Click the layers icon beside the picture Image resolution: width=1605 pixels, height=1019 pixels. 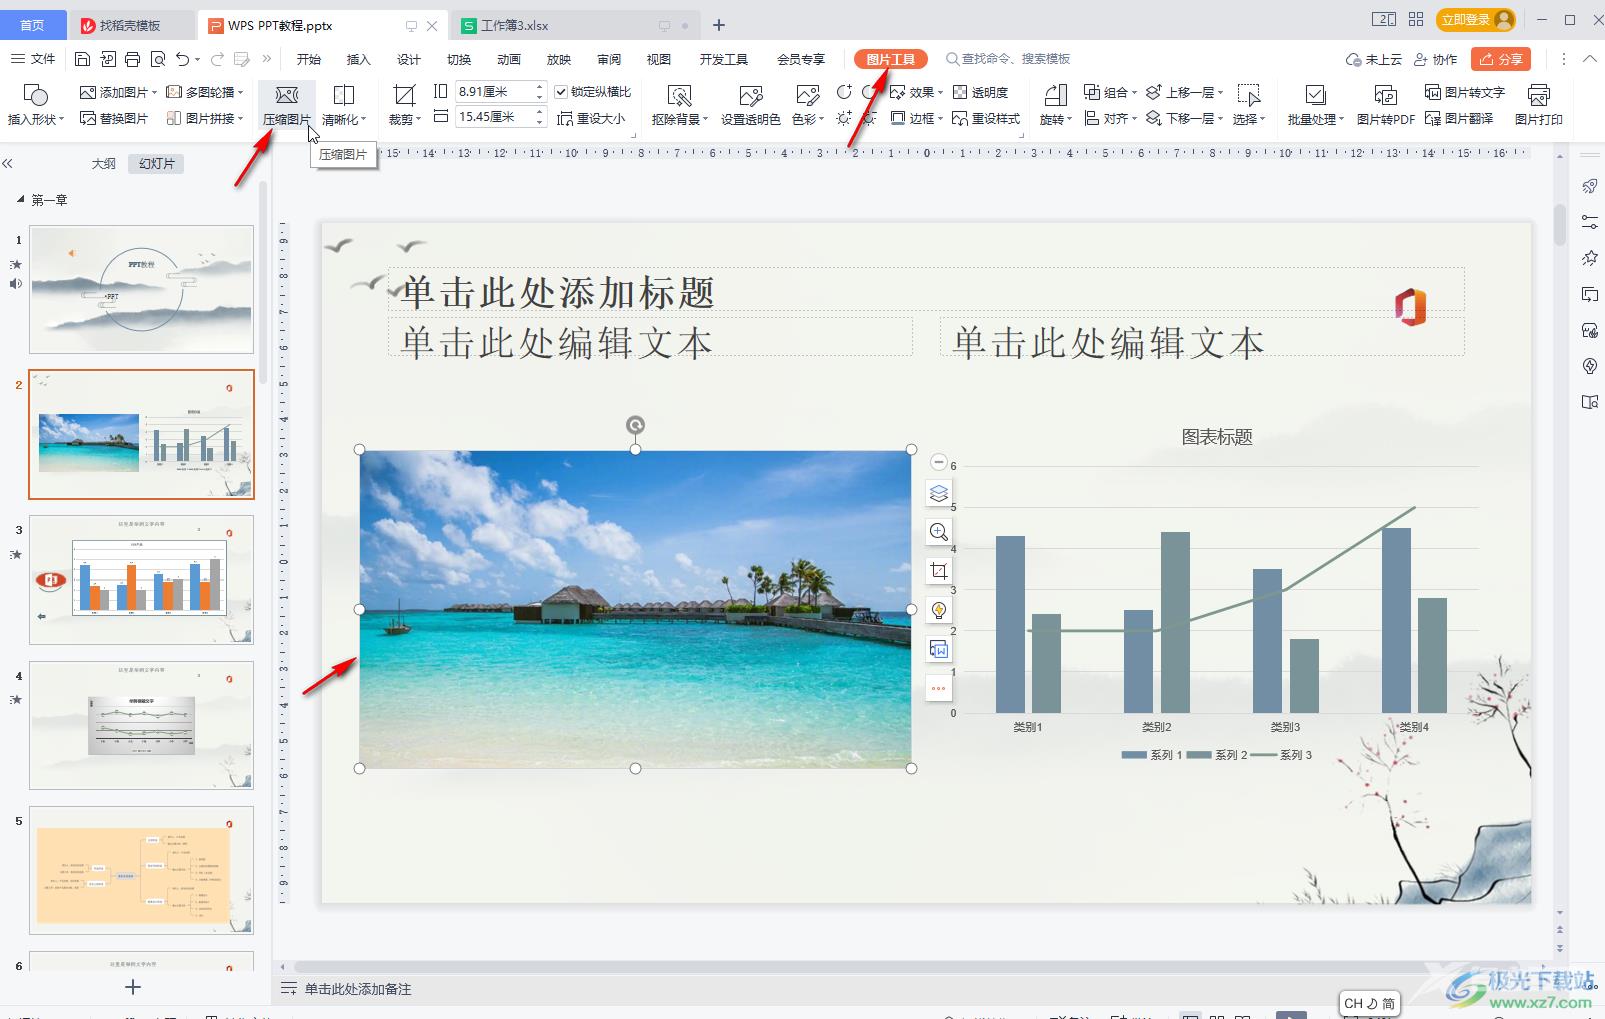pos(938,493)
